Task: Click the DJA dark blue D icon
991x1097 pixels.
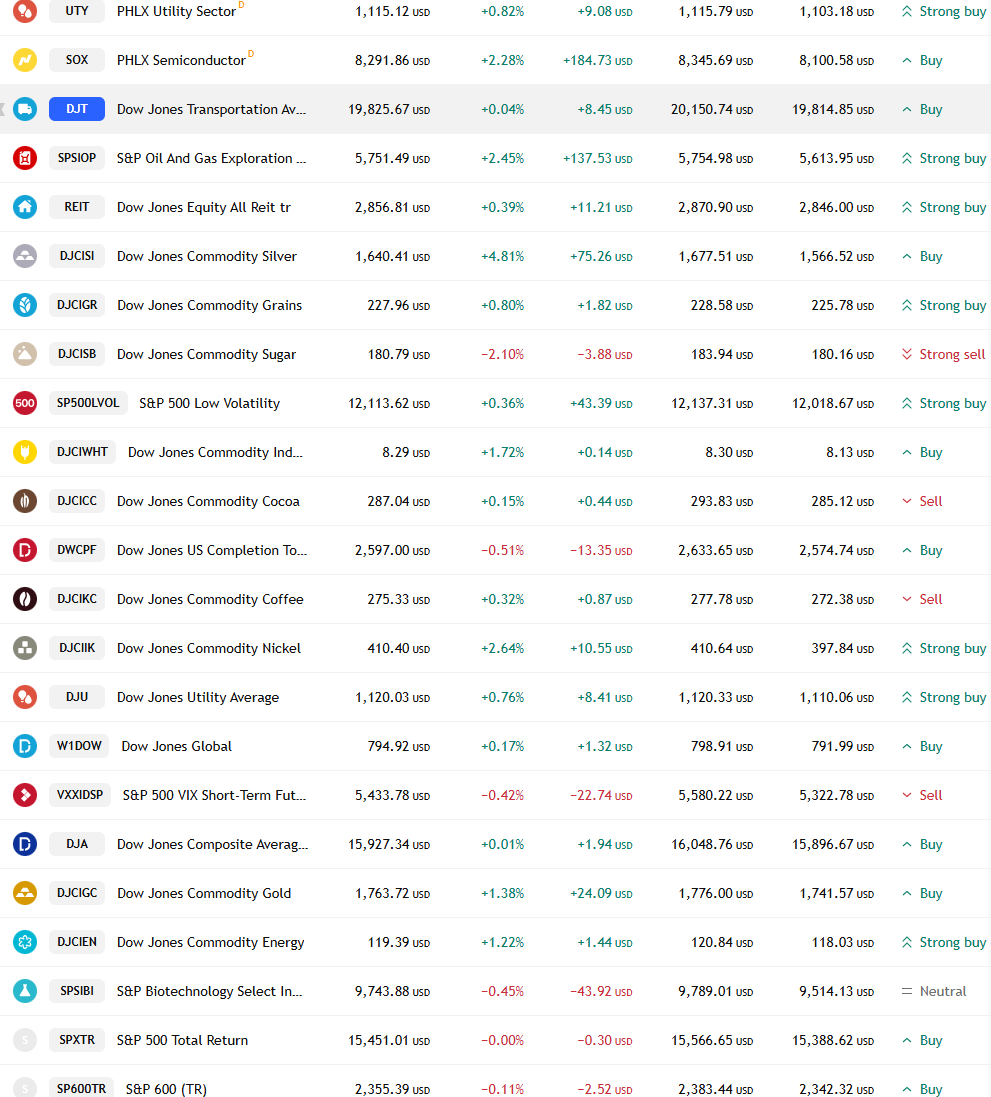Action: click(x=24, y=844)
